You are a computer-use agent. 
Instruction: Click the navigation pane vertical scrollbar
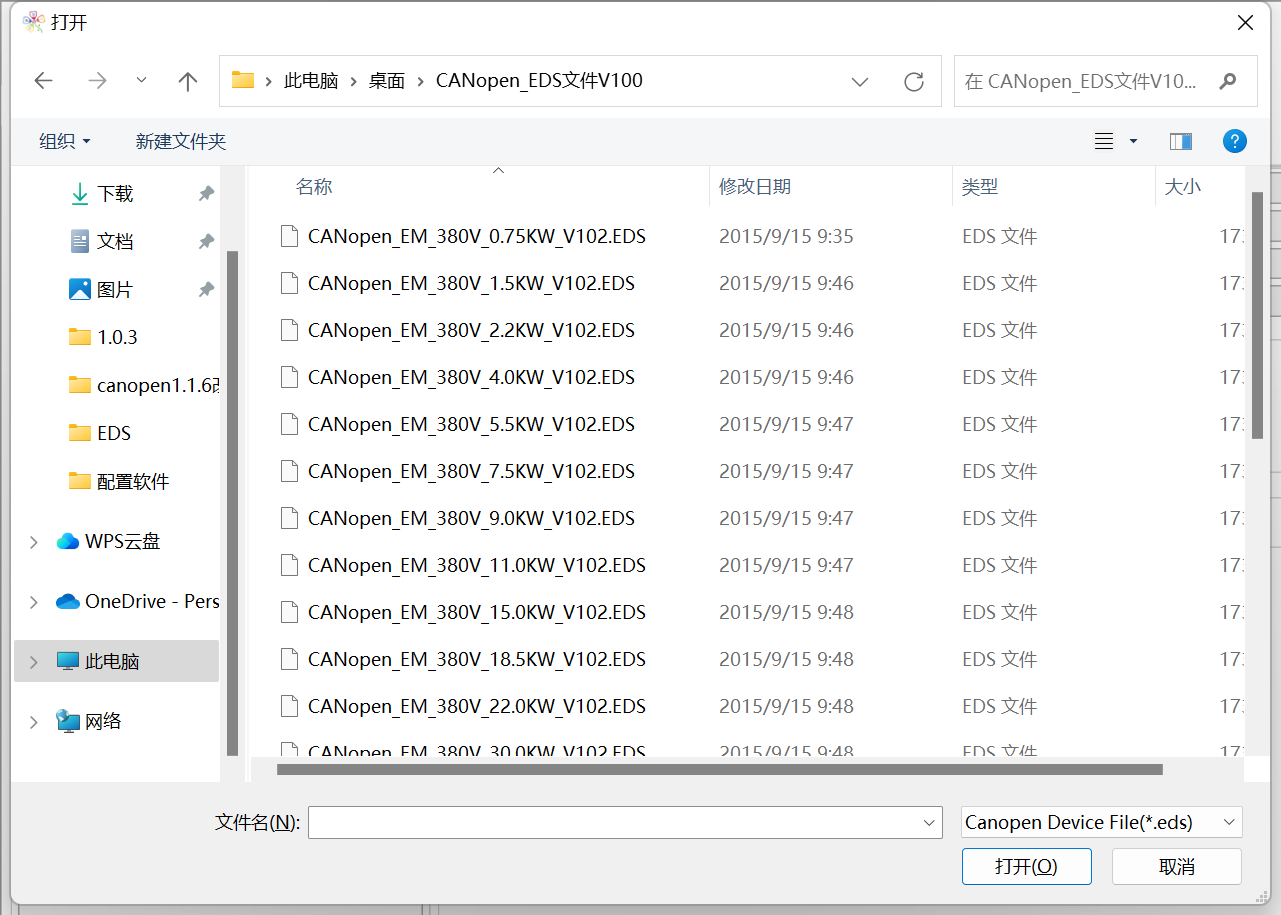233,503
